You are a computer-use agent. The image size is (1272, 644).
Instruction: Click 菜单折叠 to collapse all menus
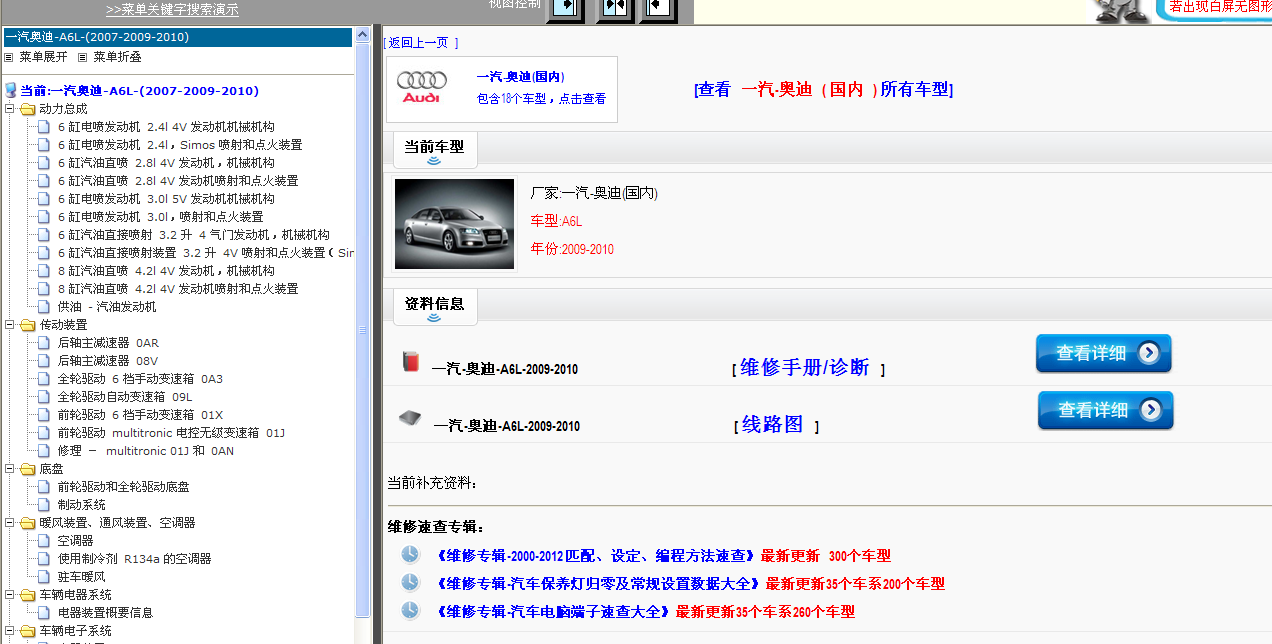tap(117, 57)
